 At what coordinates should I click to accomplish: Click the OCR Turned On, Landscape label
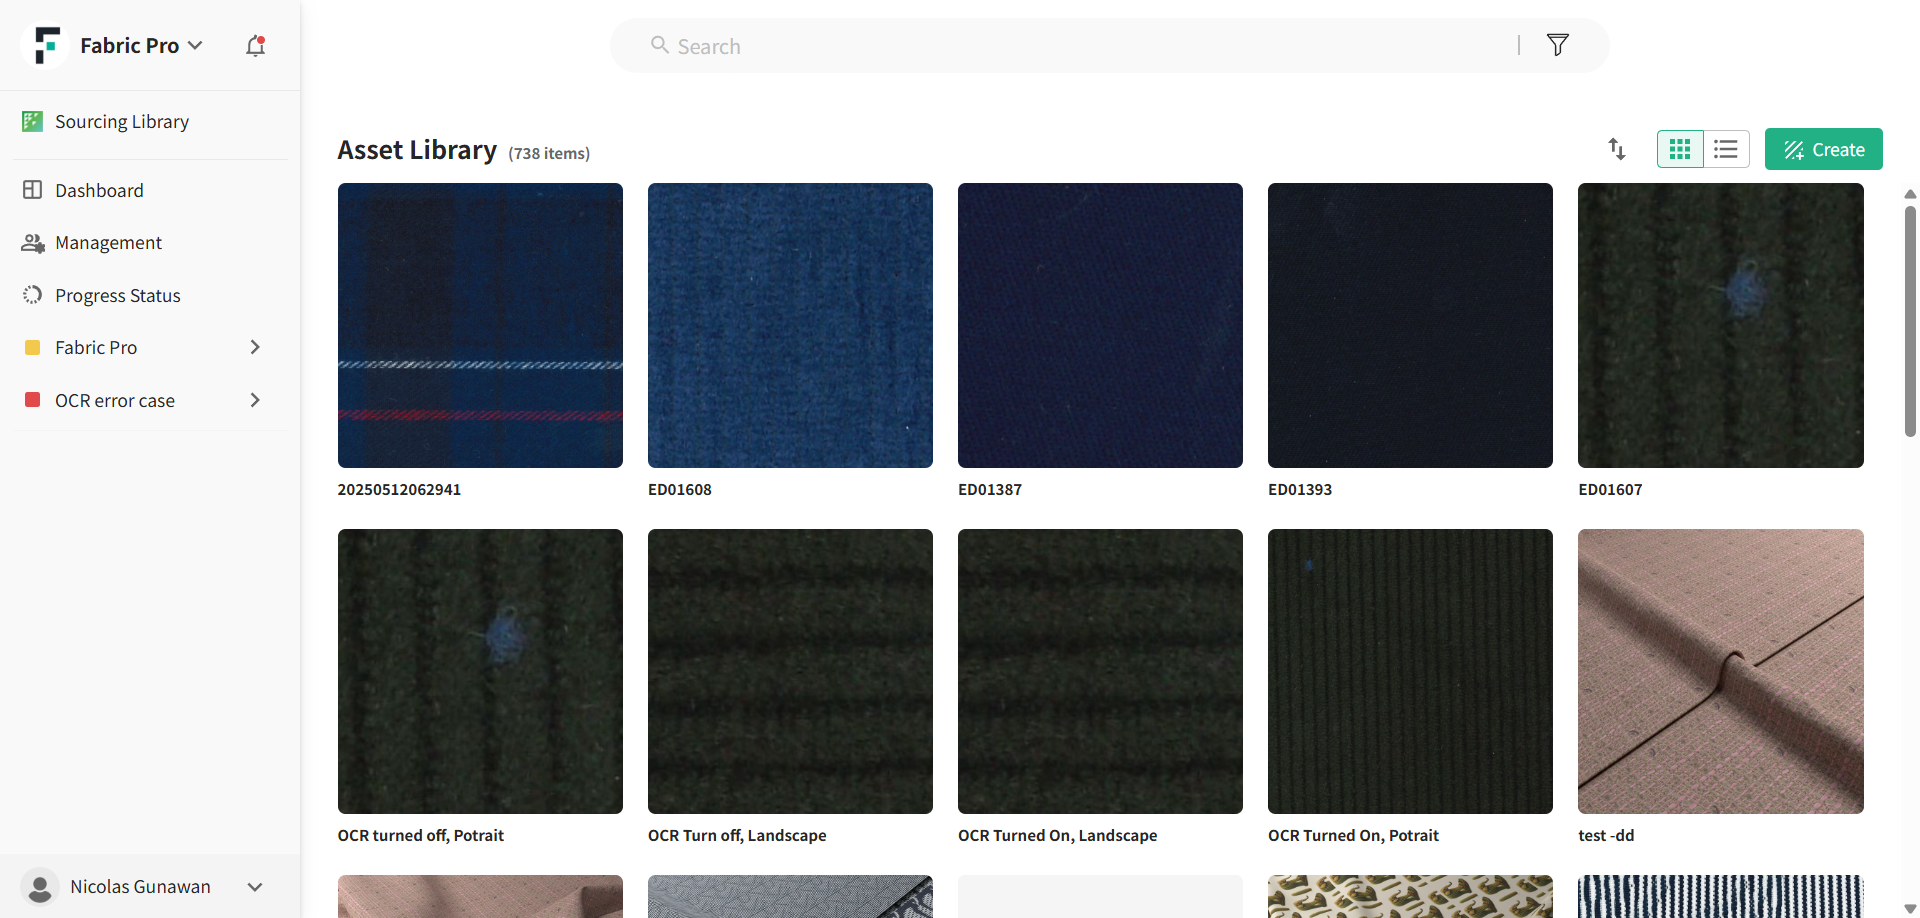1057,836
